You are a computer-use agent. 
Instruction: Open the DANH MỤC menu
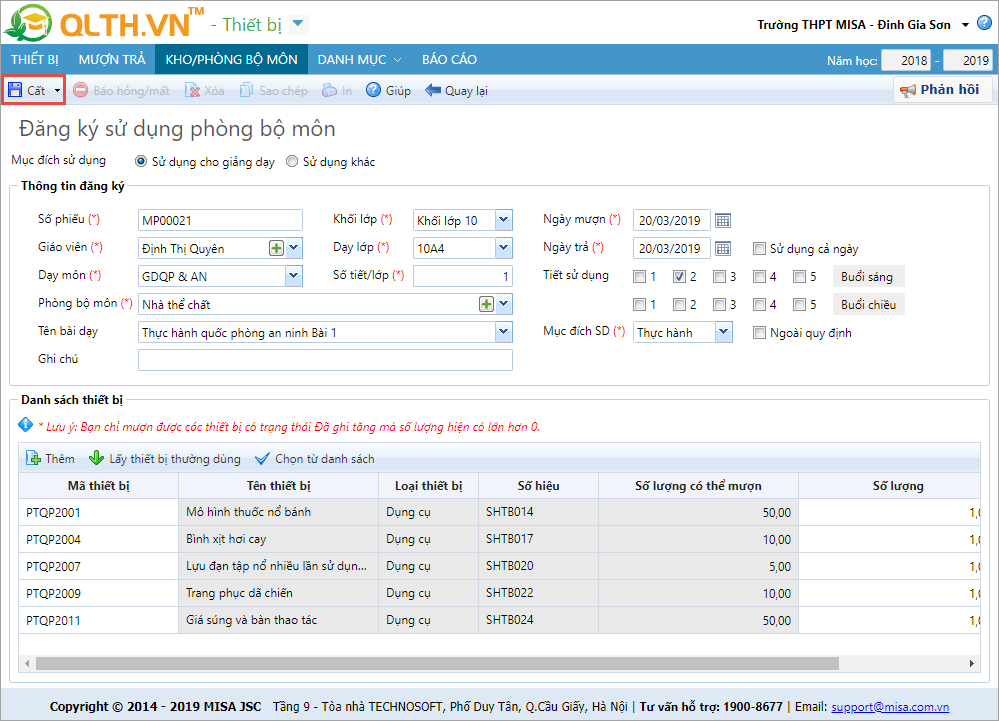359,59
